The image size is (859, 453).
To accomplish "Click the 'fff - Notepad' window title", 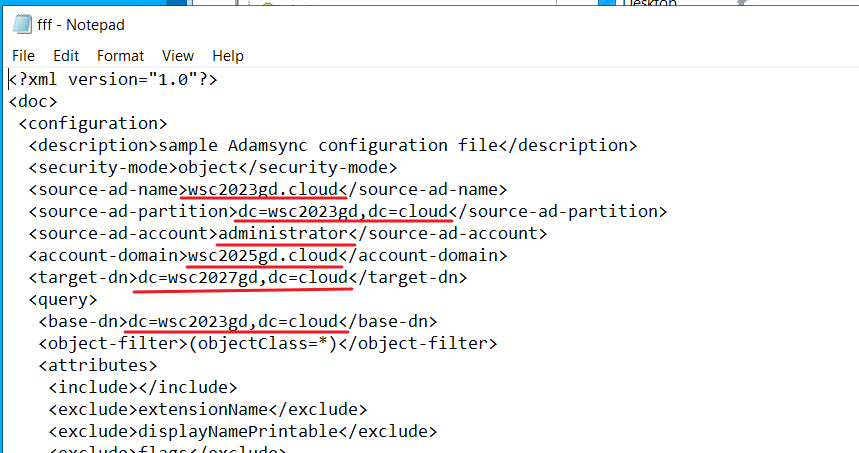I will click(x=81, y=25).
